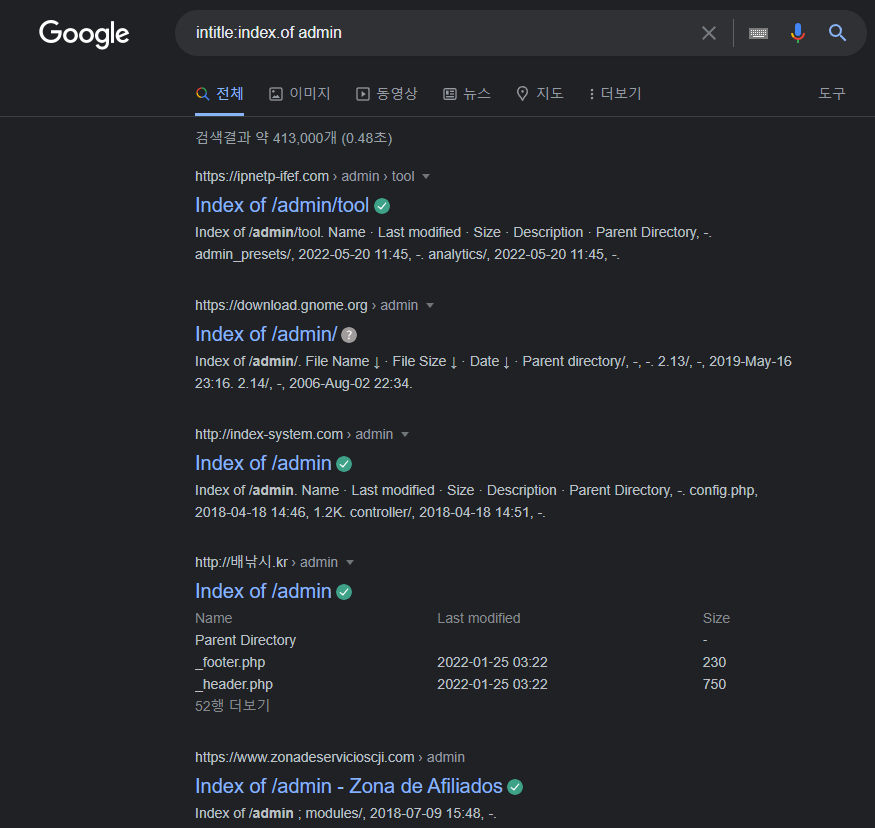Viewport: 875px width, 828px height.
Task: Select the 전체 tab
Action: (219, 94)
